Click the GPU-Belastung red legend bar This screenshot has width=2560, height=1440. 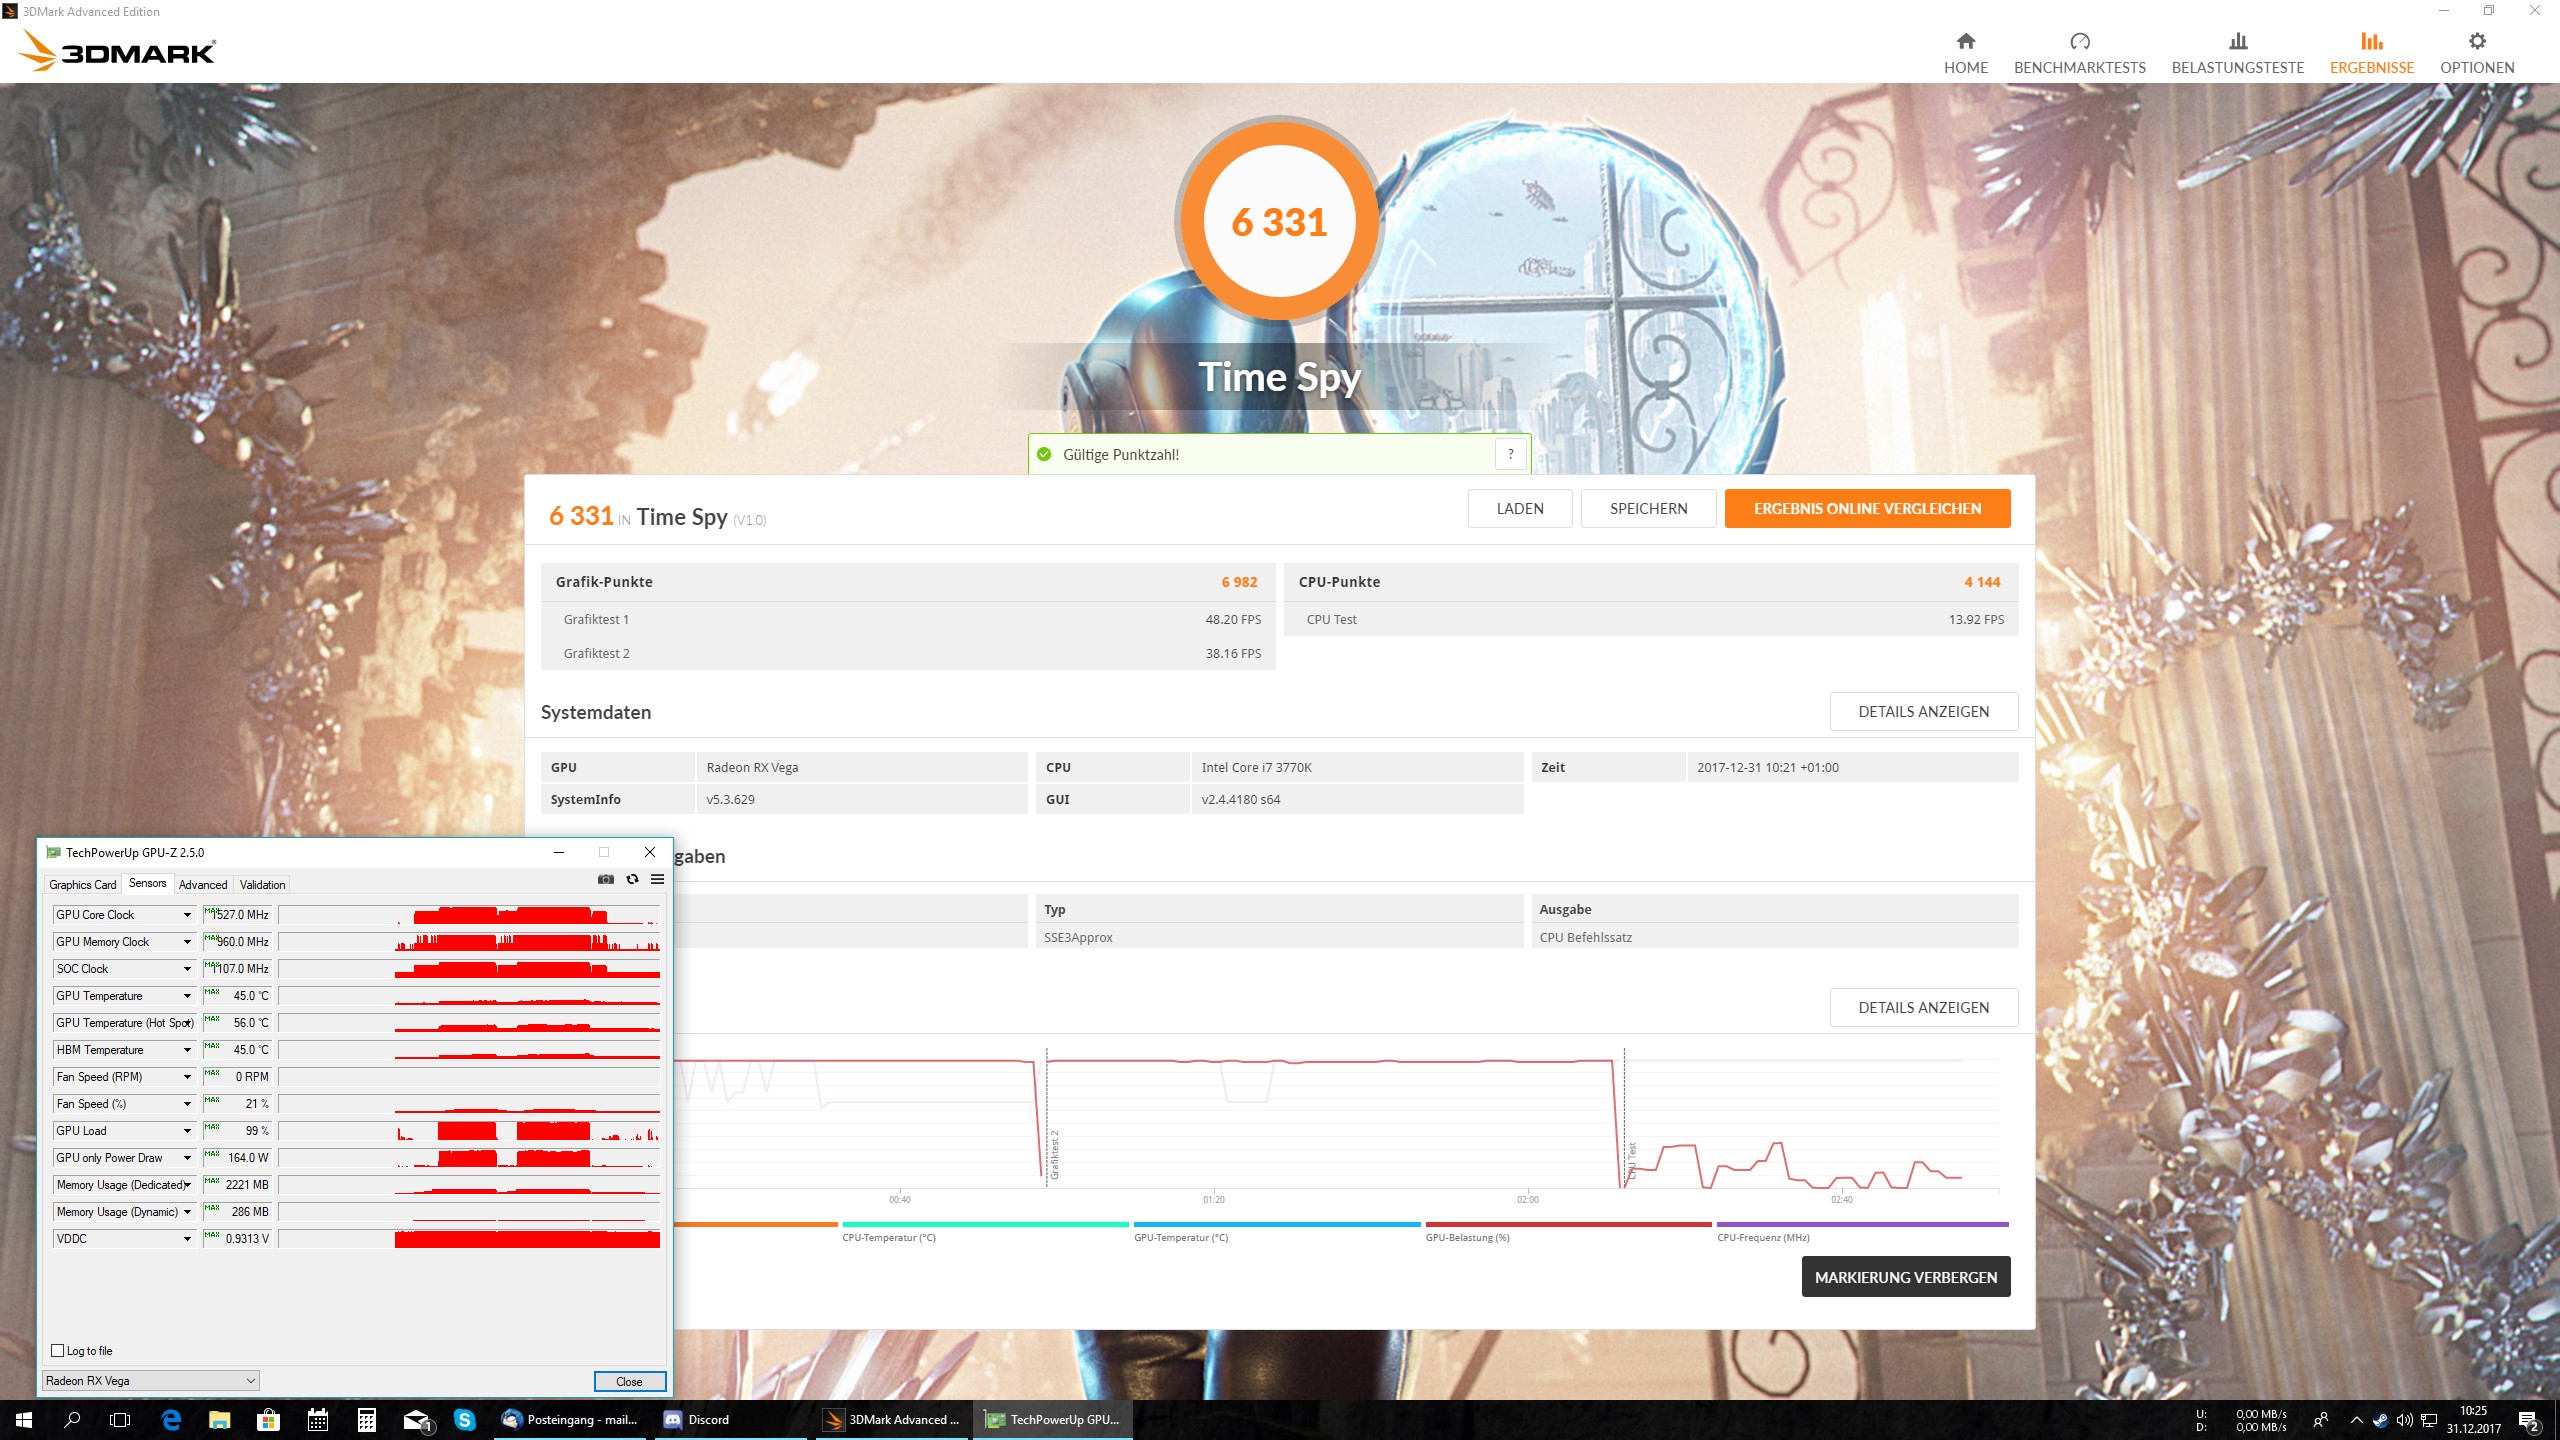(1567, 1224)
